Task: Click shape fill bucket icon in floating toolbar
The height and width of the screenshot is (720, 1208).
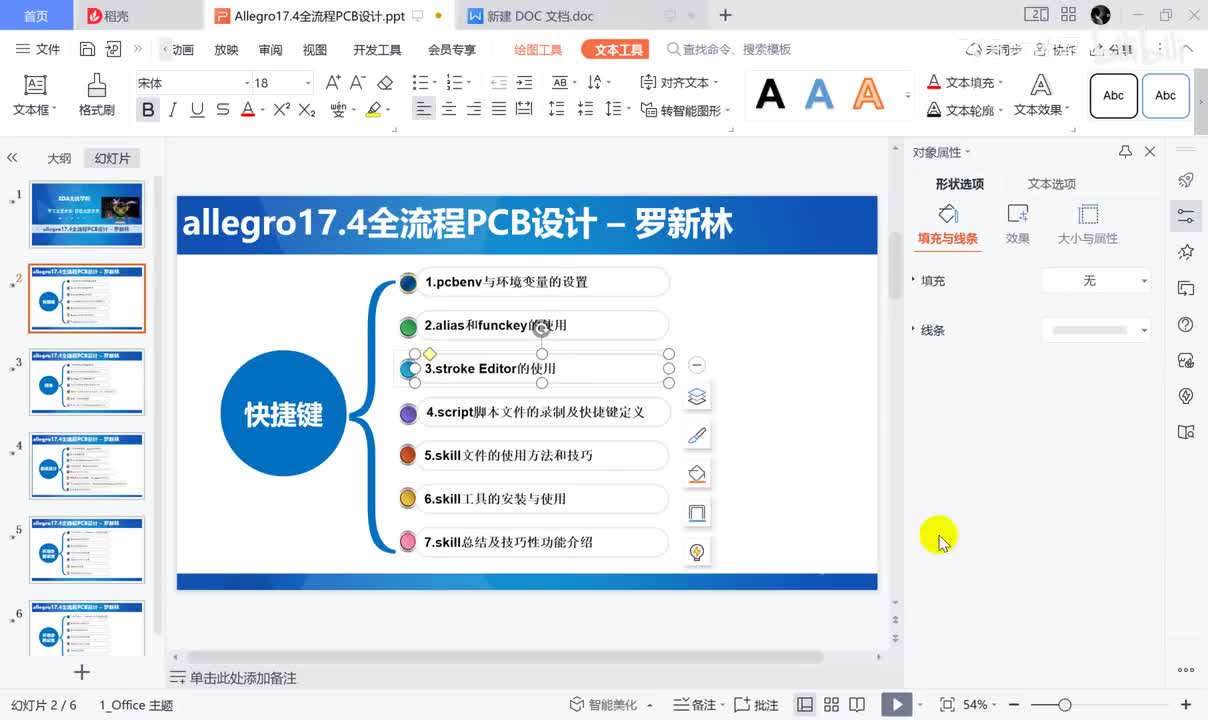Action: click(x=698, y=474)
